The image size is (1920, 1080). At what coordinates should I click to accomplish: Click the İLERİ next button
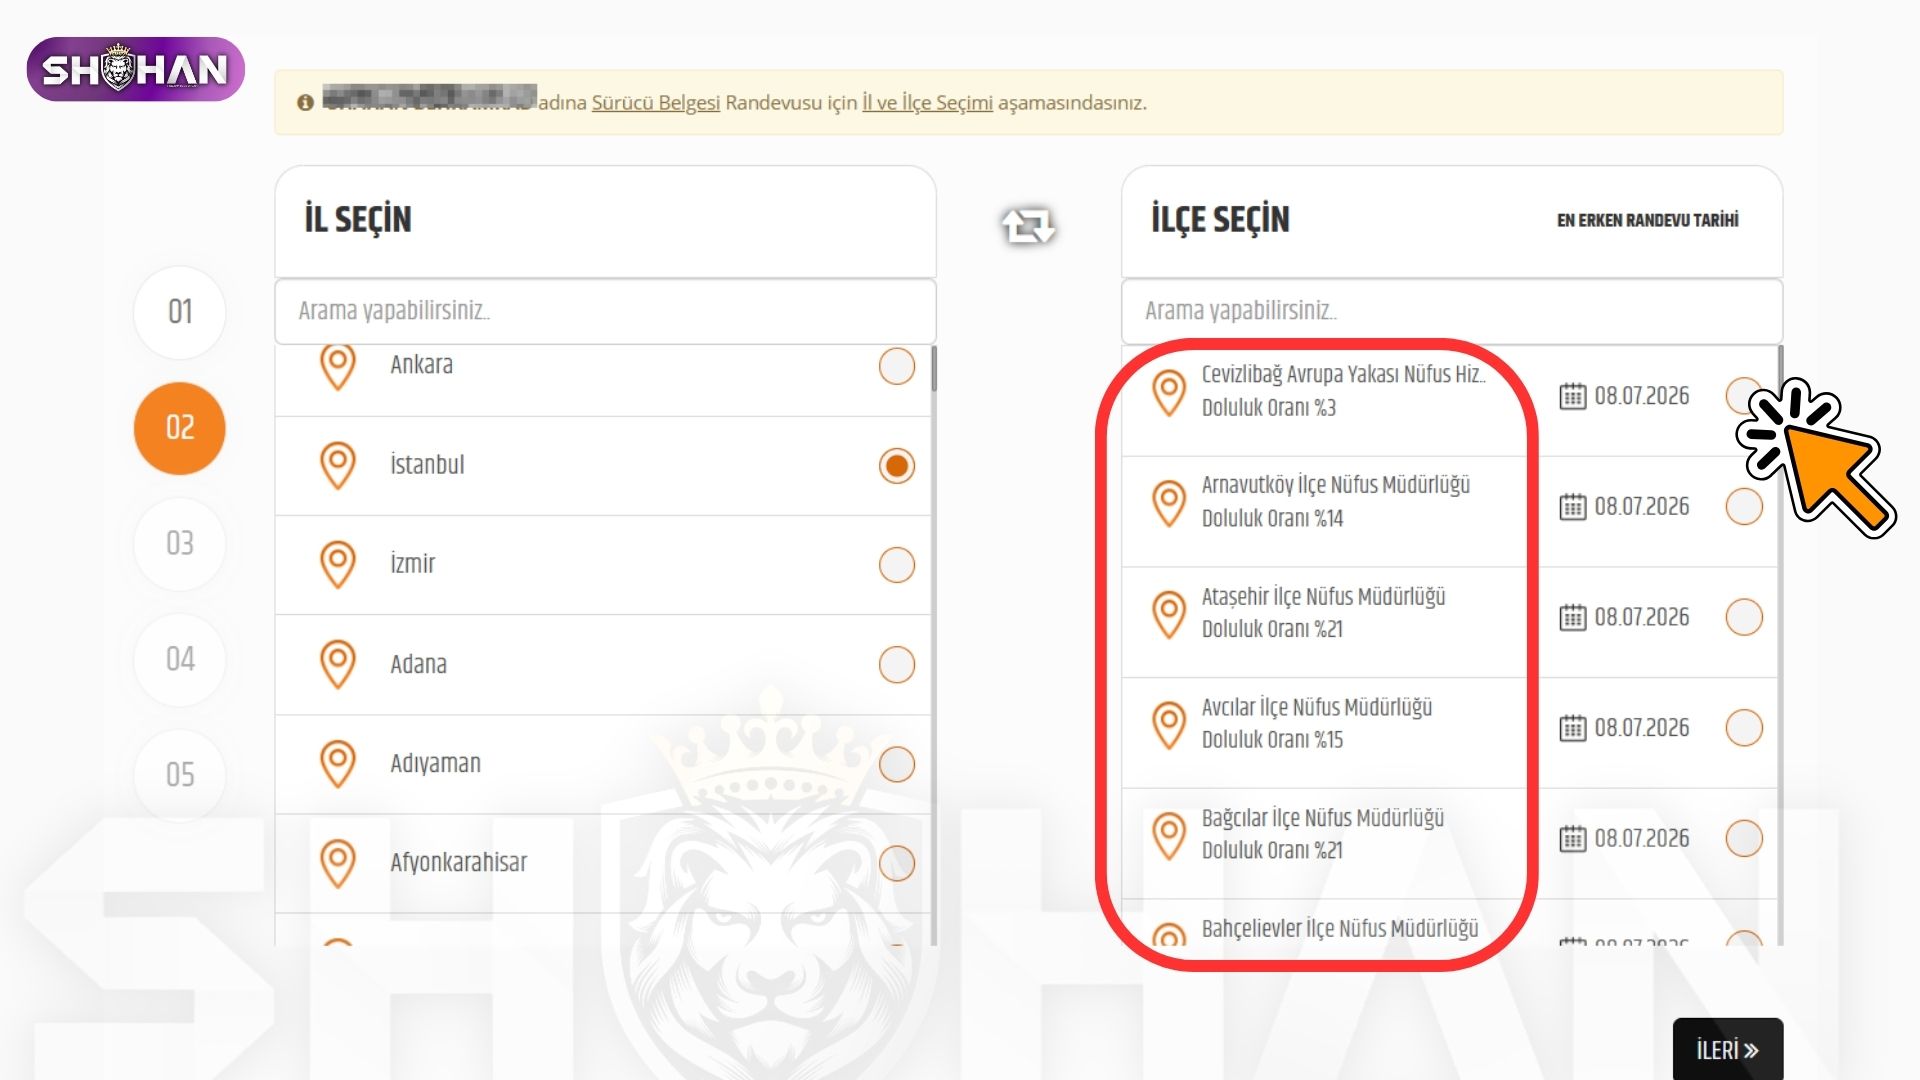click(1727, 1050)
